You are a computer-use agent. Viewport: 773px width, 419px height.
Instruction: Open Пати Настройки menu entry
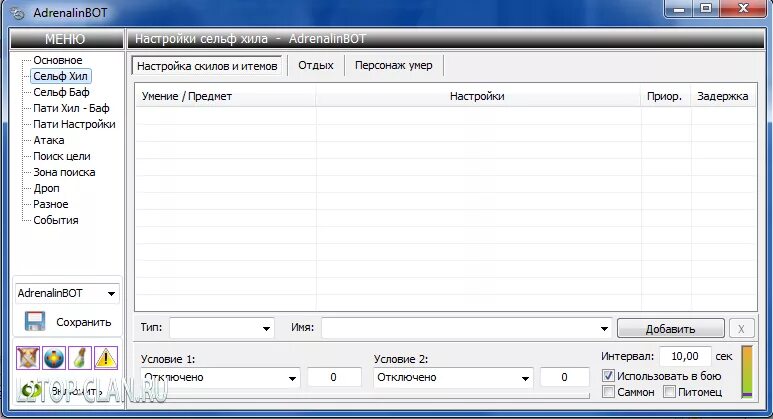click(74, 124)
